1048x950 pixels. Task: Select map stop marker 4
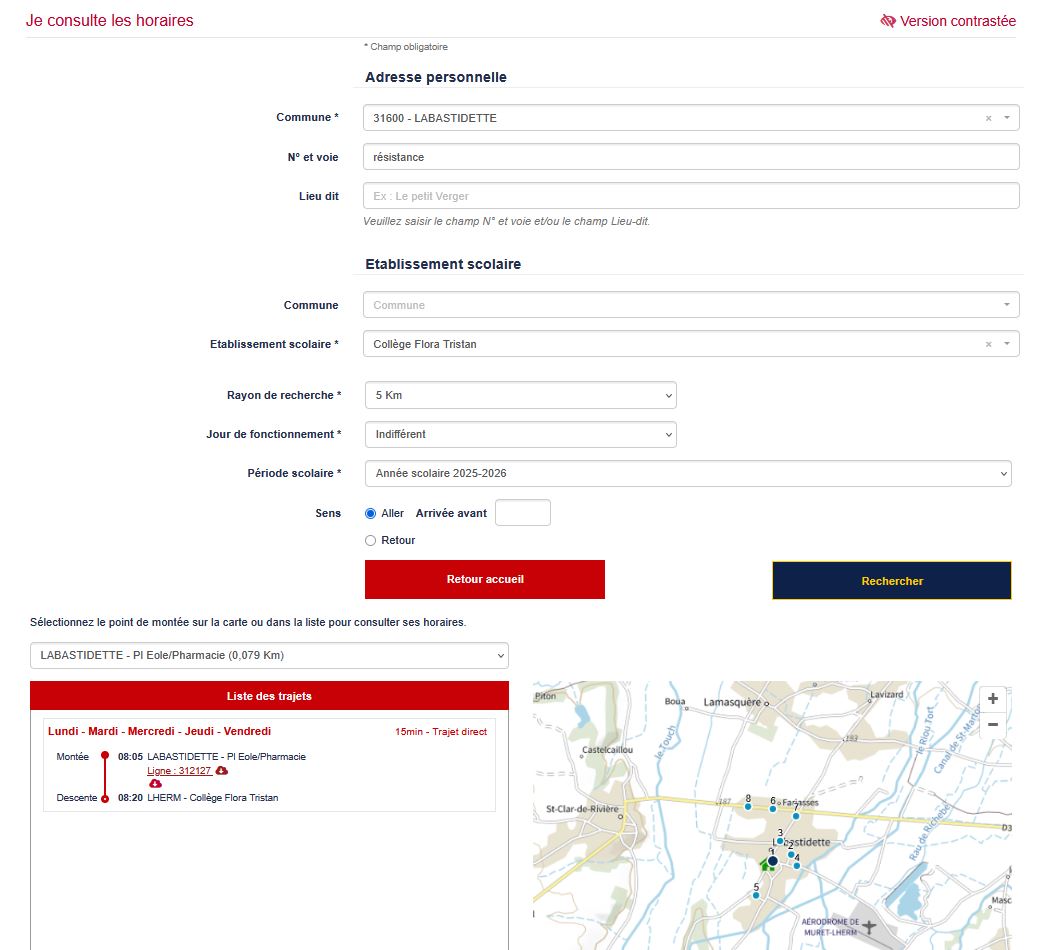797,866
